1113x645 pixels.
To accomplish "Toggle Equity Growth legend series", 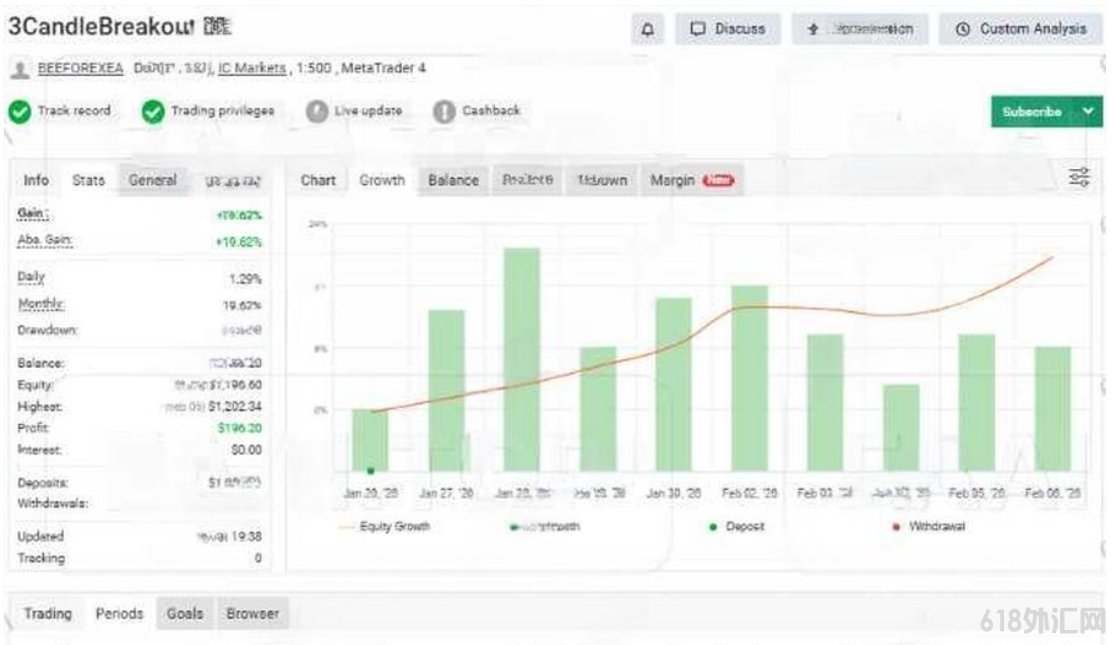I will pyautogui.click(x=385, y=527).
